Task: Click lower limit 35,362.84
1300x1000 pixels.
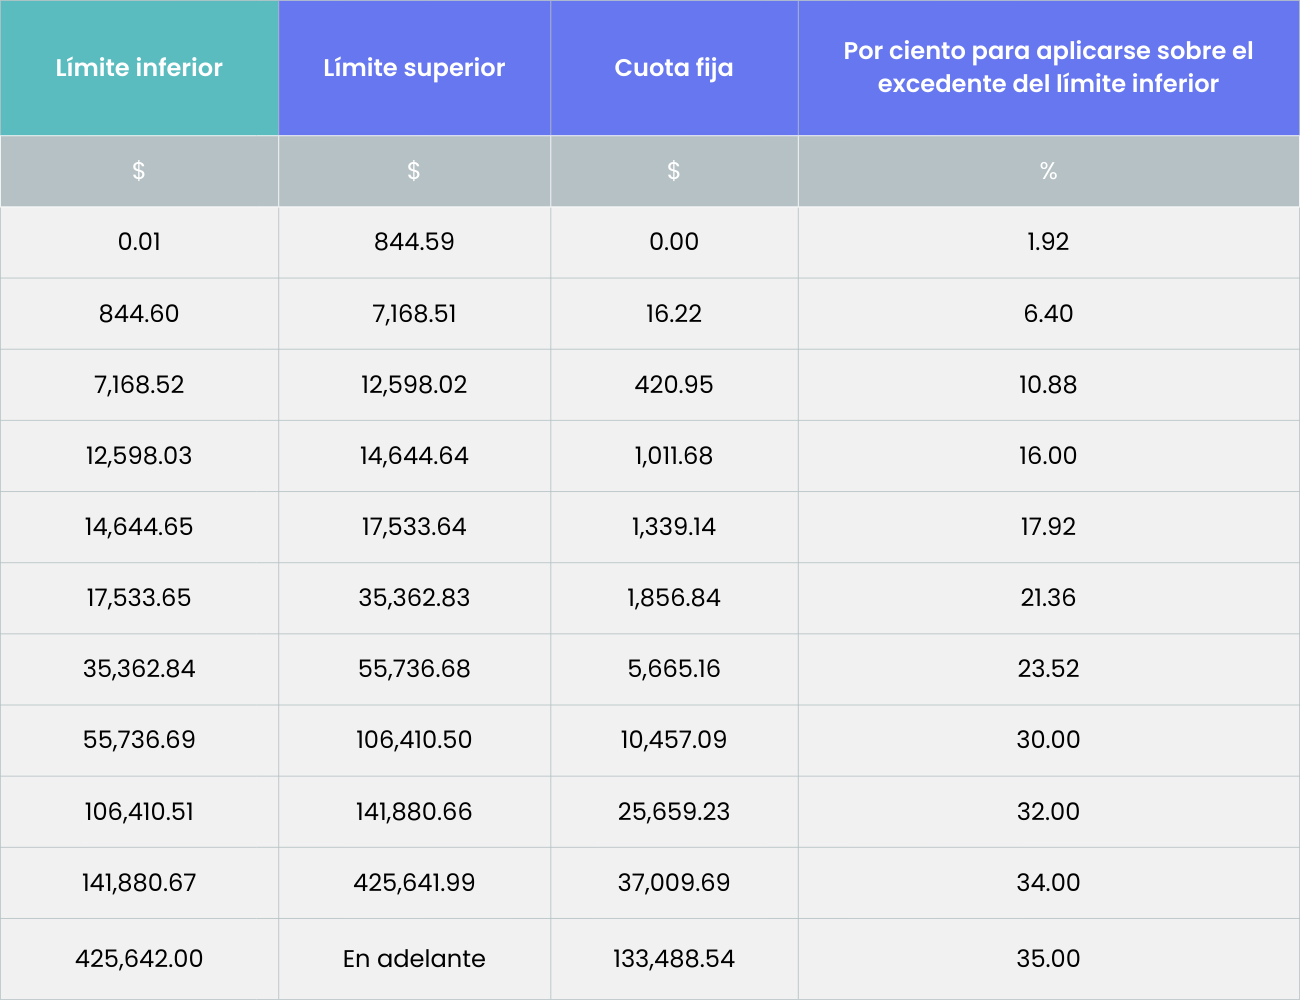Action: click(139, 668)
